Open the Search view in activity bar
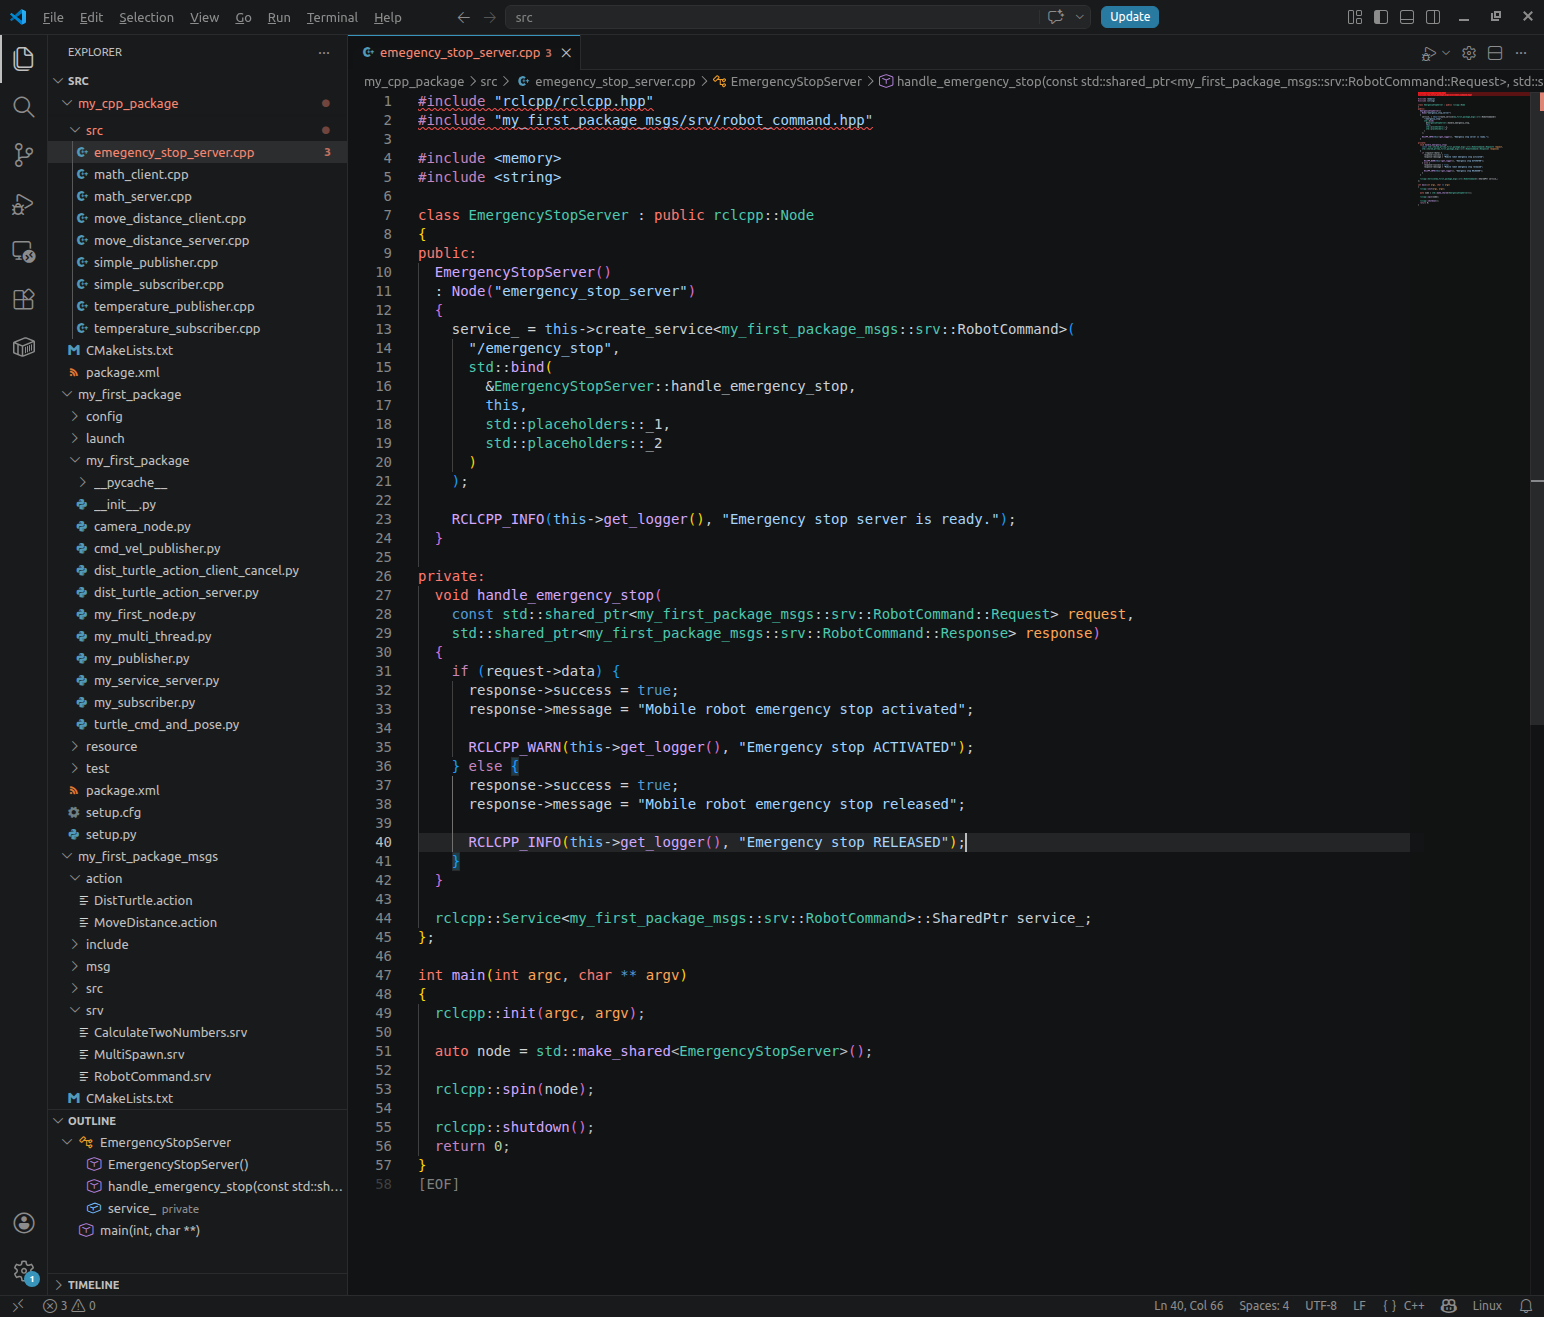 point(24,107)
